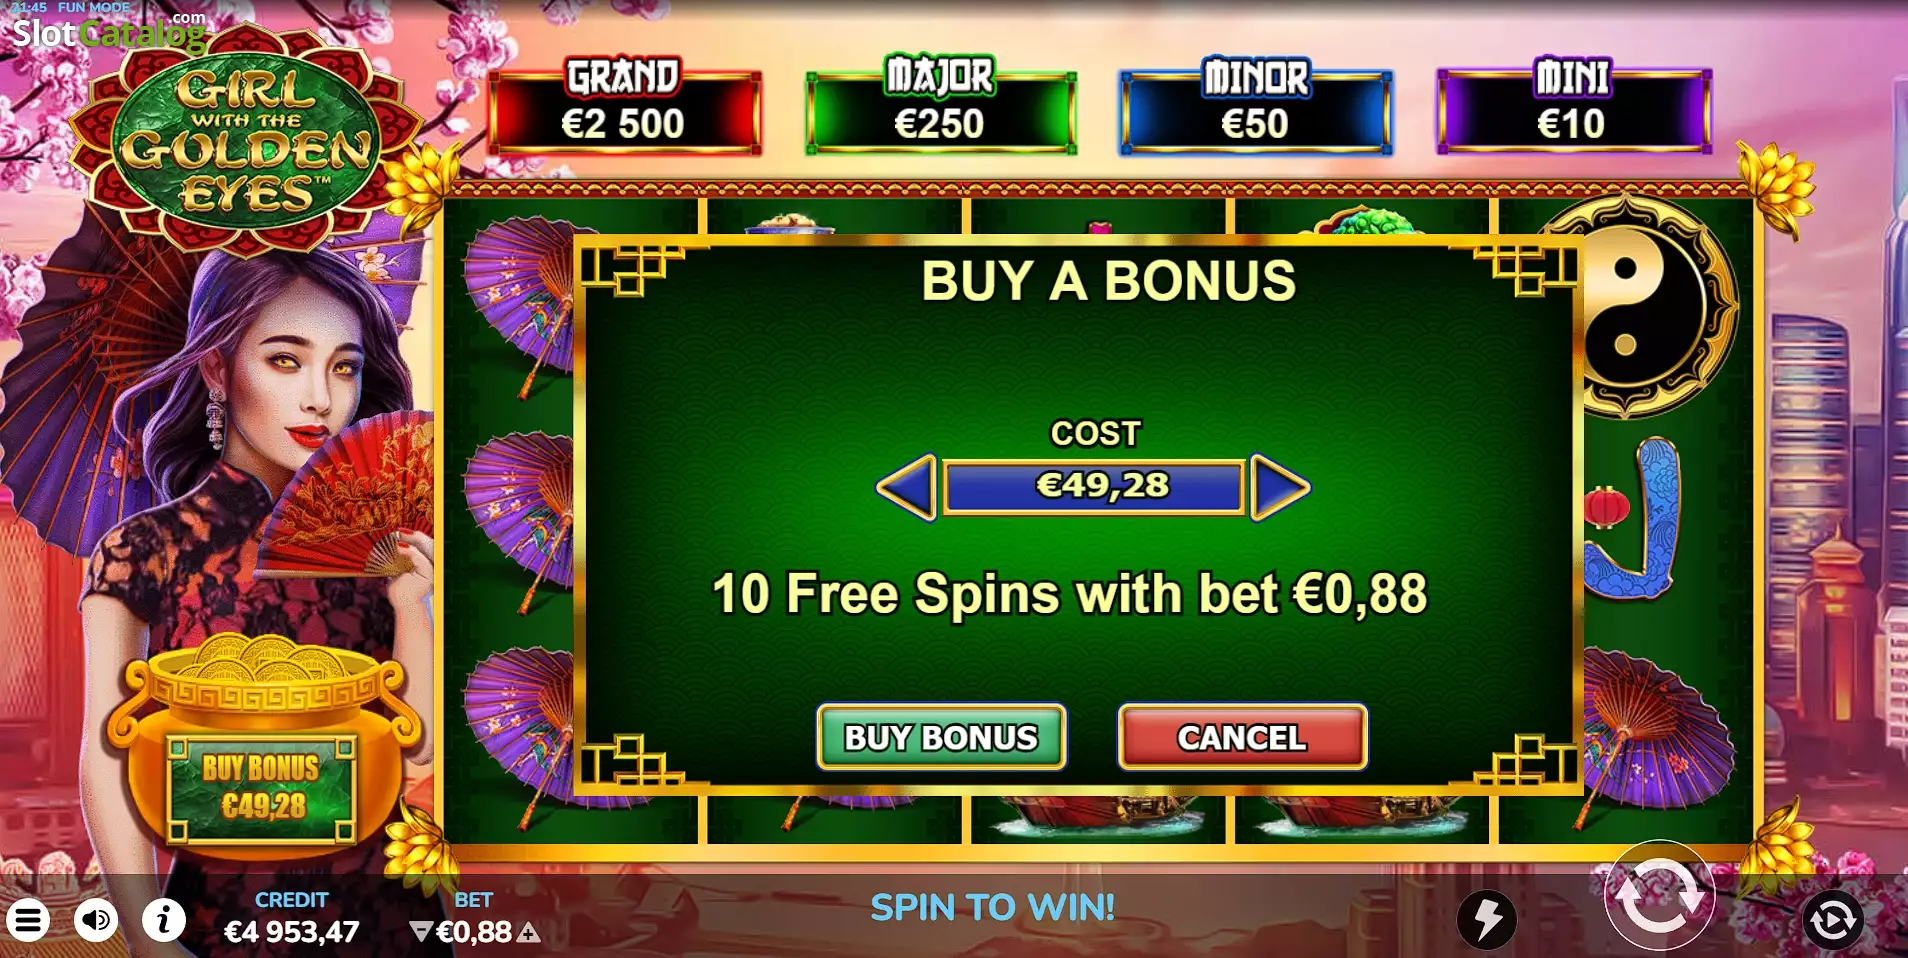The height and width of the screenshot is (958, 1908).
Task: Increase the bet with up arrow
Action: click(x=529, y=933)
